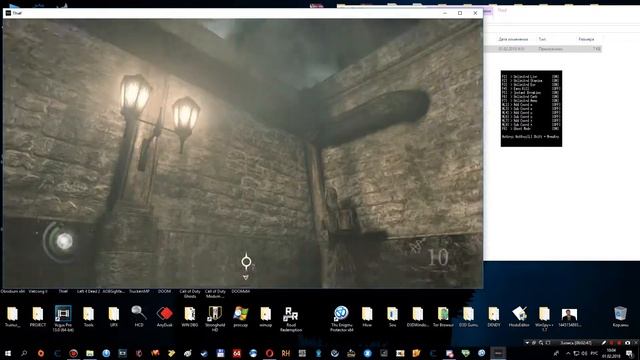Launch Road Redemption desktop shortcut

(x=291, y=319)
